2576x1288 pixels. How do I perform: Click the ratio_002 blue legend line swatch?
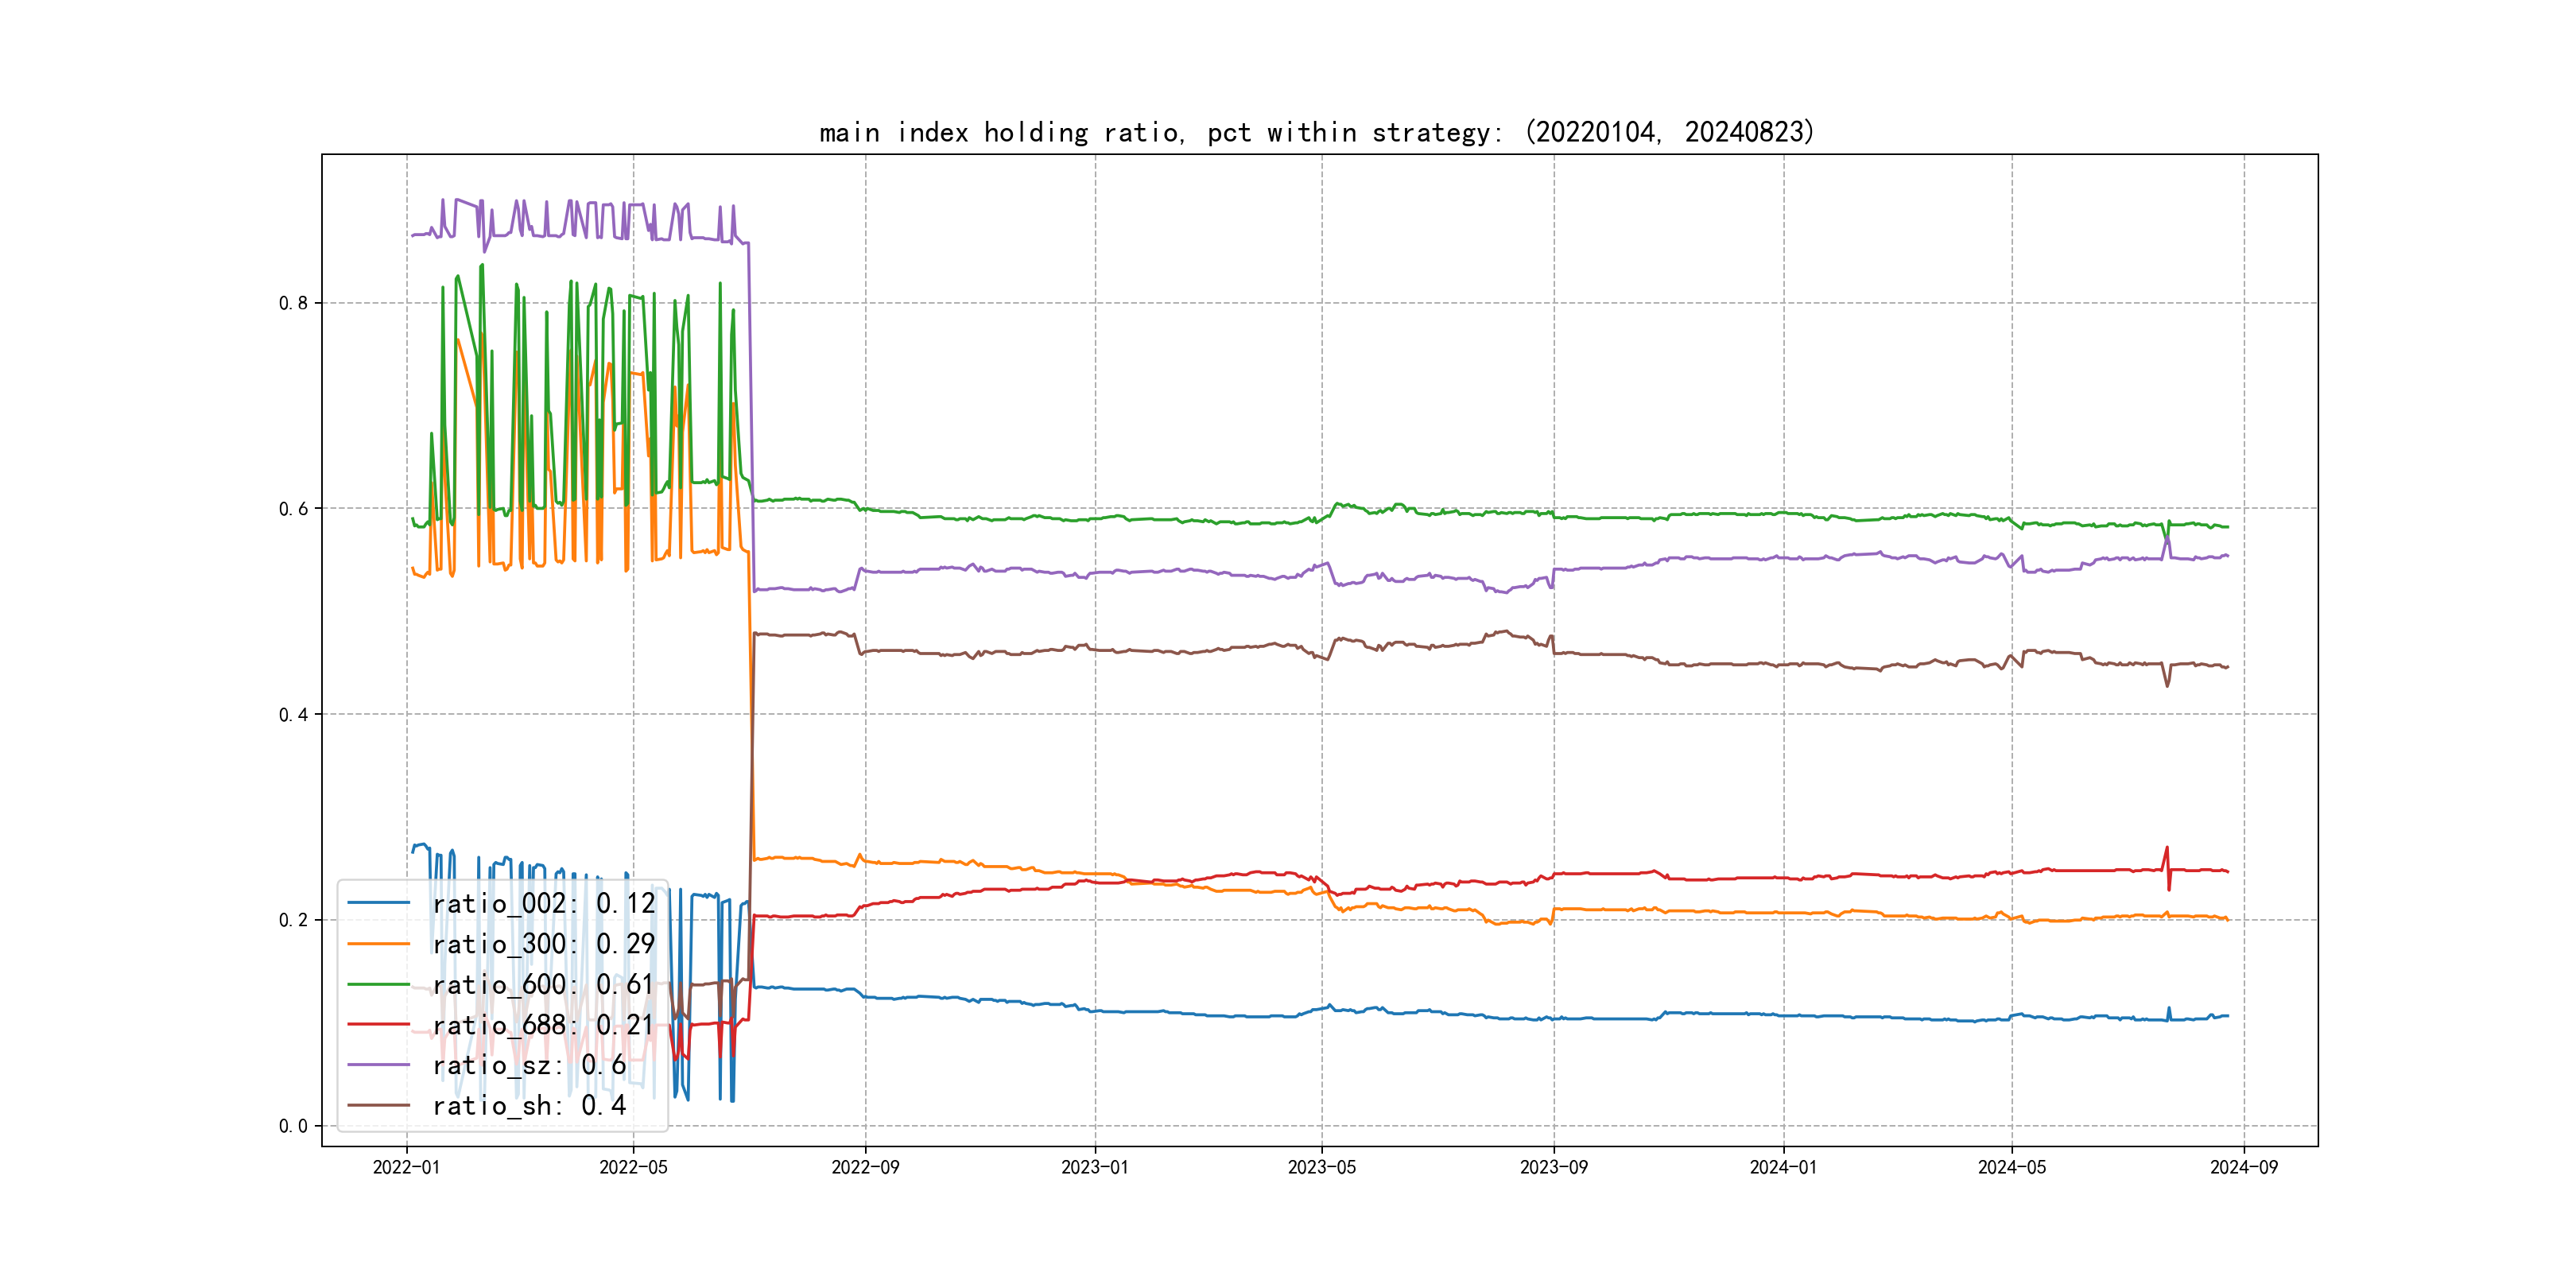(378, 903)
